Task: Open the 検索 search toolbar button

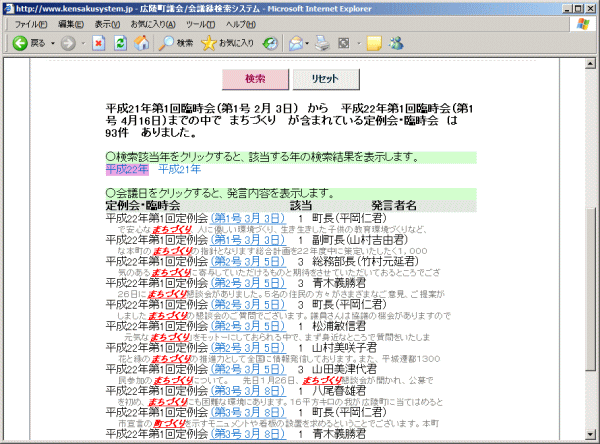Action: pos(176,43)
